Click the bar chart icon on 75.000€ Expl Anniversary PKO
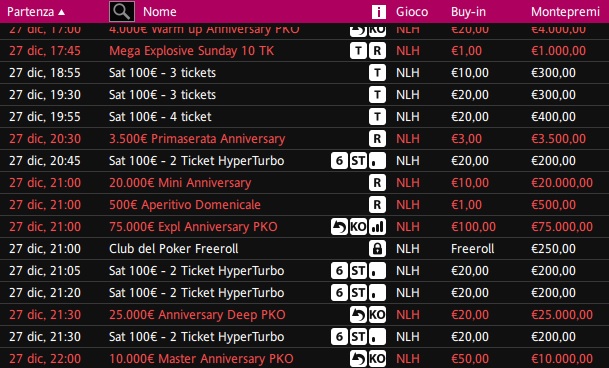 [x=377, y=227]
